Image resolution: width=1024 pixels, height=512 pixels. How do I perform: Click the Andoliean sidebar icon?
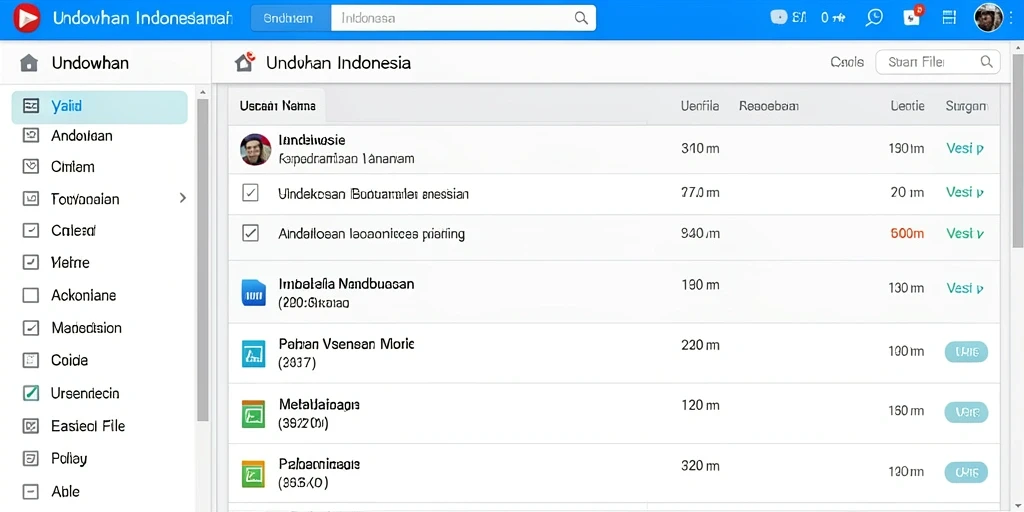(x=31, y=135)
